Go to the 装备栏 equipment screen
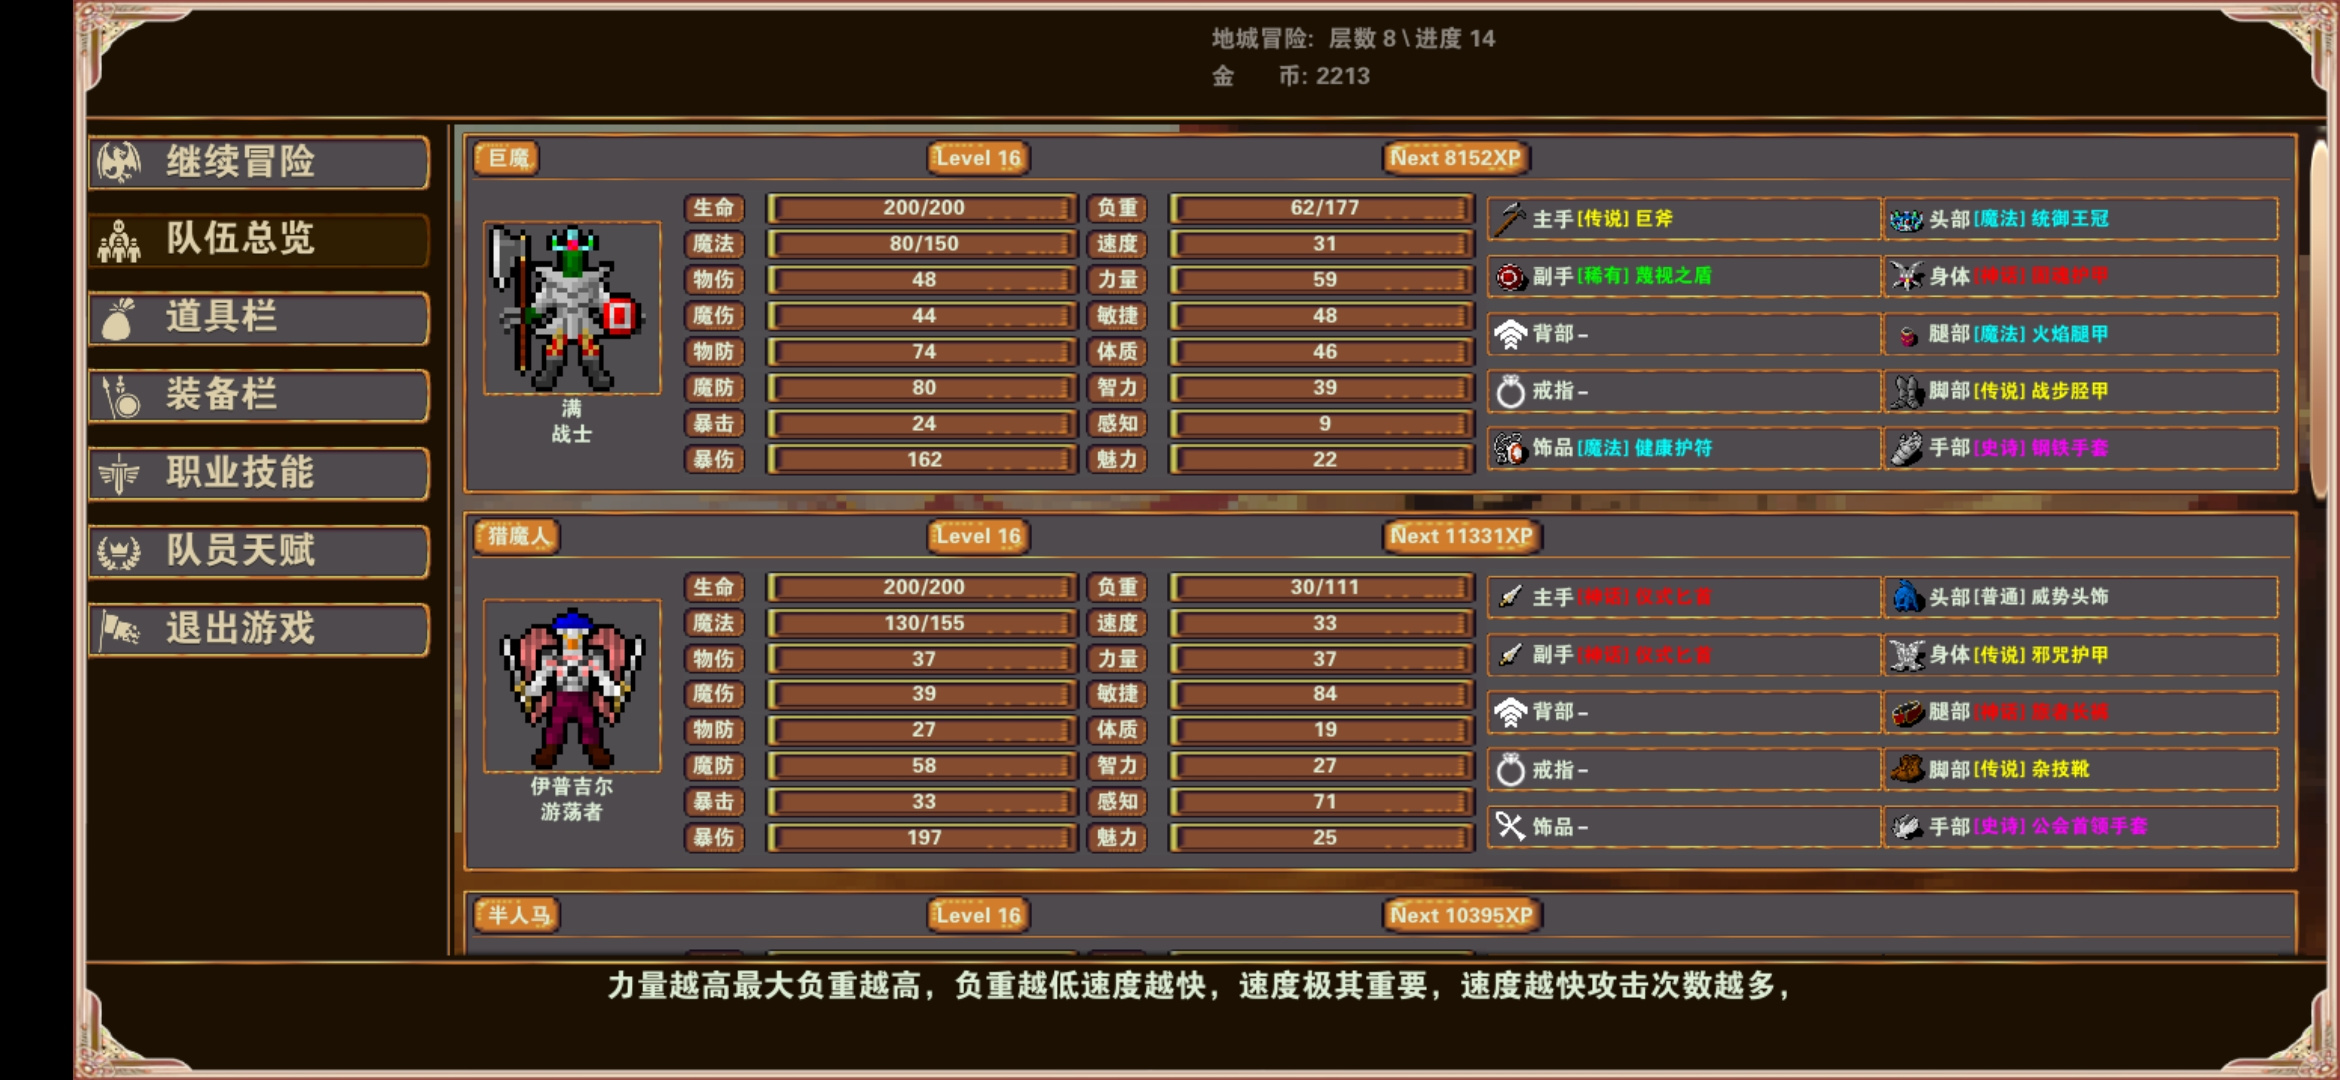This screenshot has height=1080, width=2340. pos(259,396)
